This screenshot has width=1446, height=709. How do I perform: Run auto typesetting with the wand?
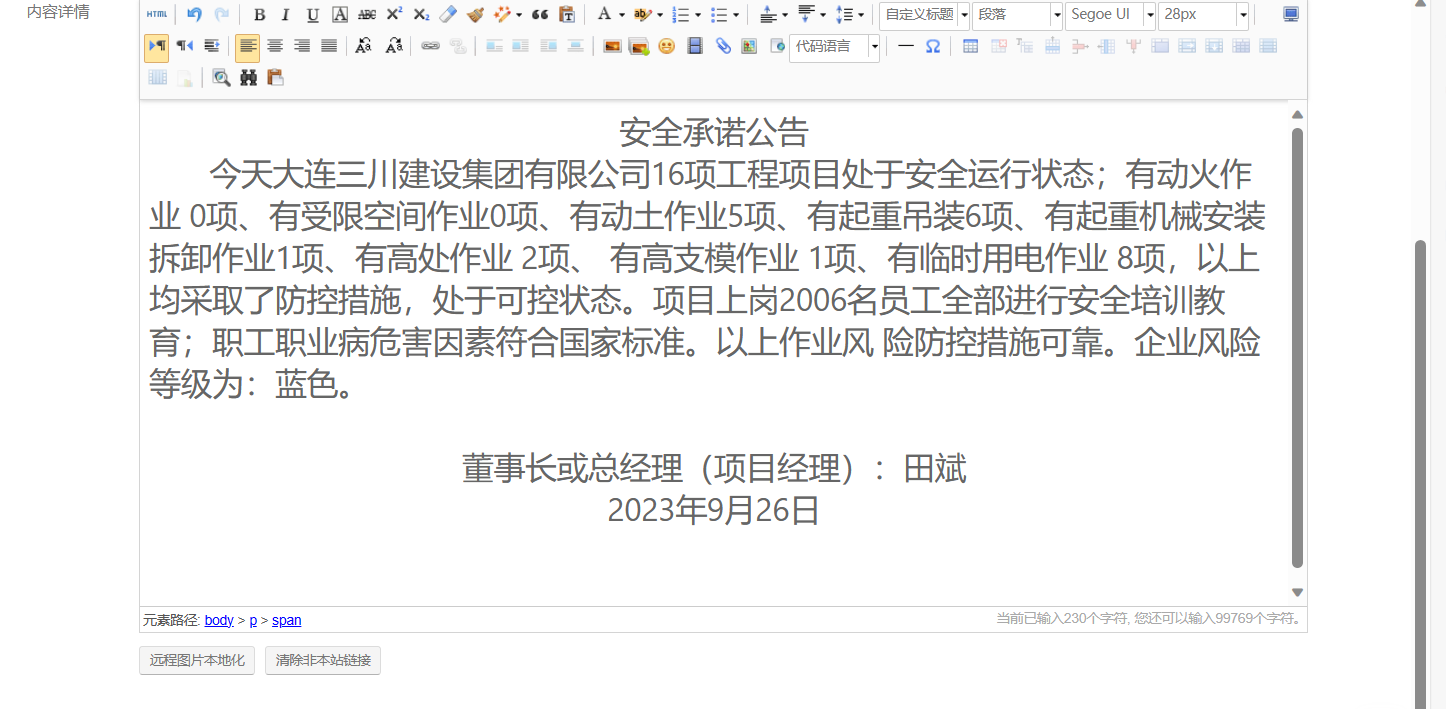tap(502, 15)
